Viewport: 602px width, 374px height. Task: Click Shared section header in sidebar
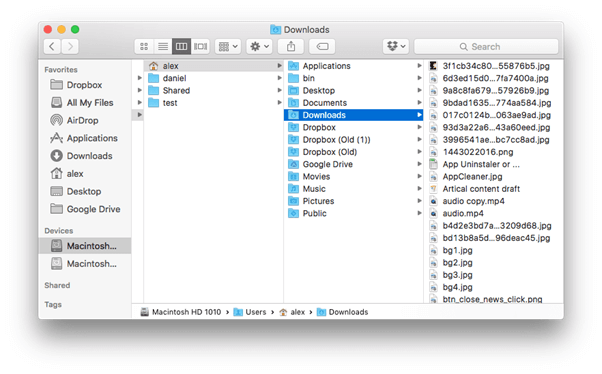(57, 285)
